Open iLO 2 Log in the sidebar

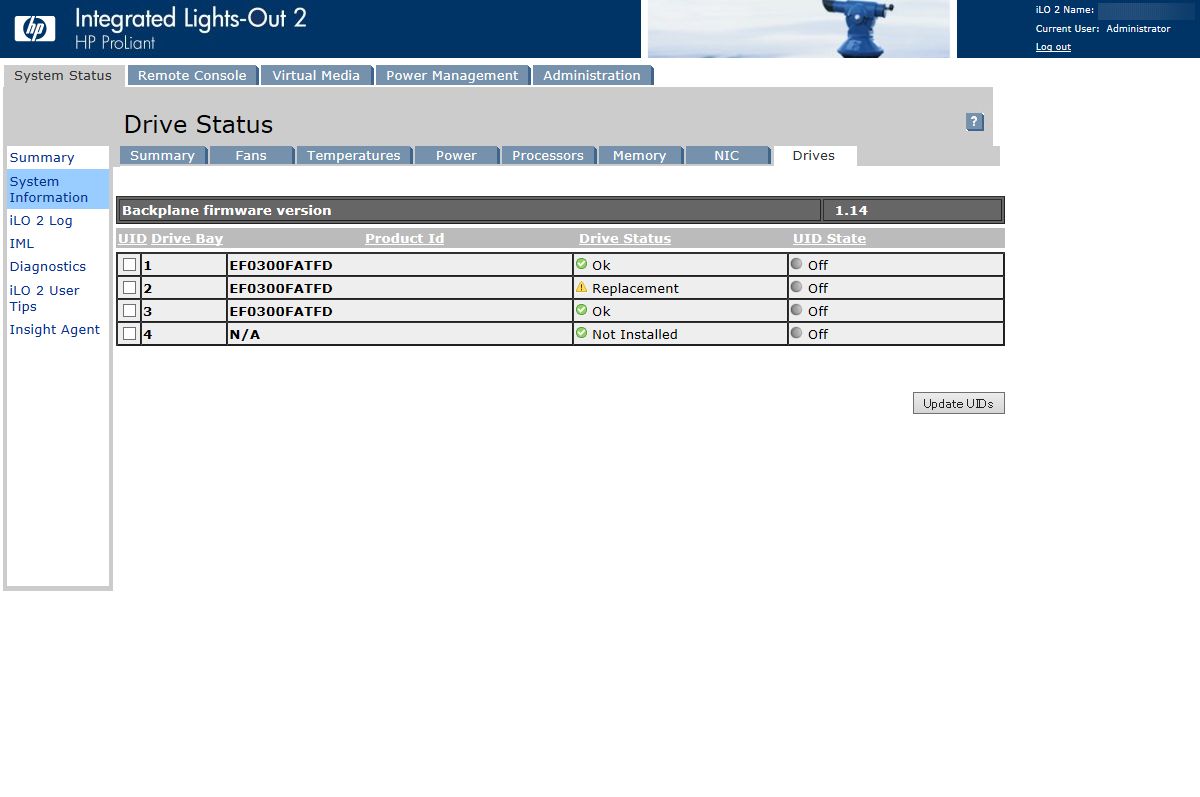tap(41, 220)
